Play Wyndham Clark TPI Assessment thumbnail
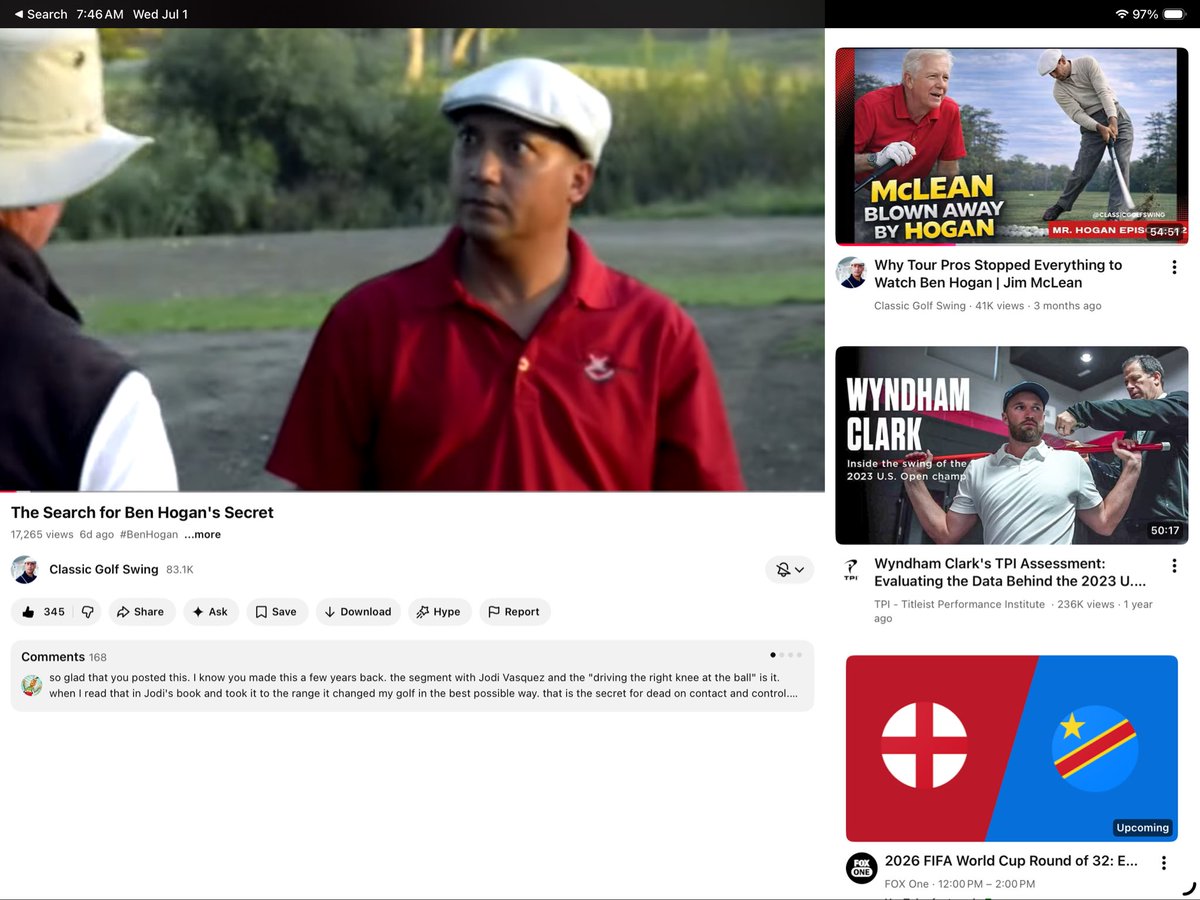The height and width of the screenshot is (900, 1200). click(x=1012, y=445)
